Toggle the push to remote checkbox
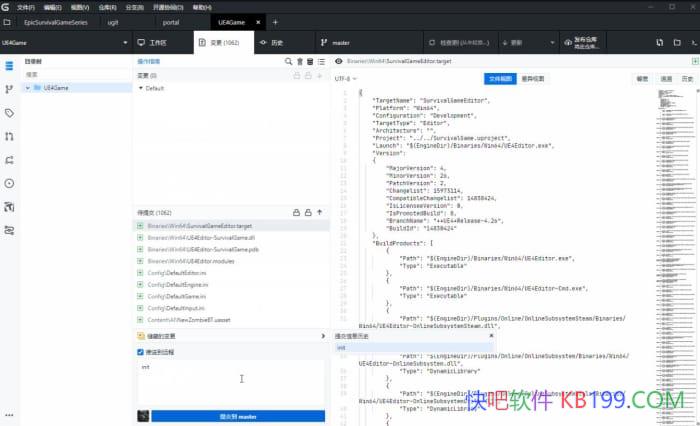Screen dimensions: 700x426 point(140,352)
